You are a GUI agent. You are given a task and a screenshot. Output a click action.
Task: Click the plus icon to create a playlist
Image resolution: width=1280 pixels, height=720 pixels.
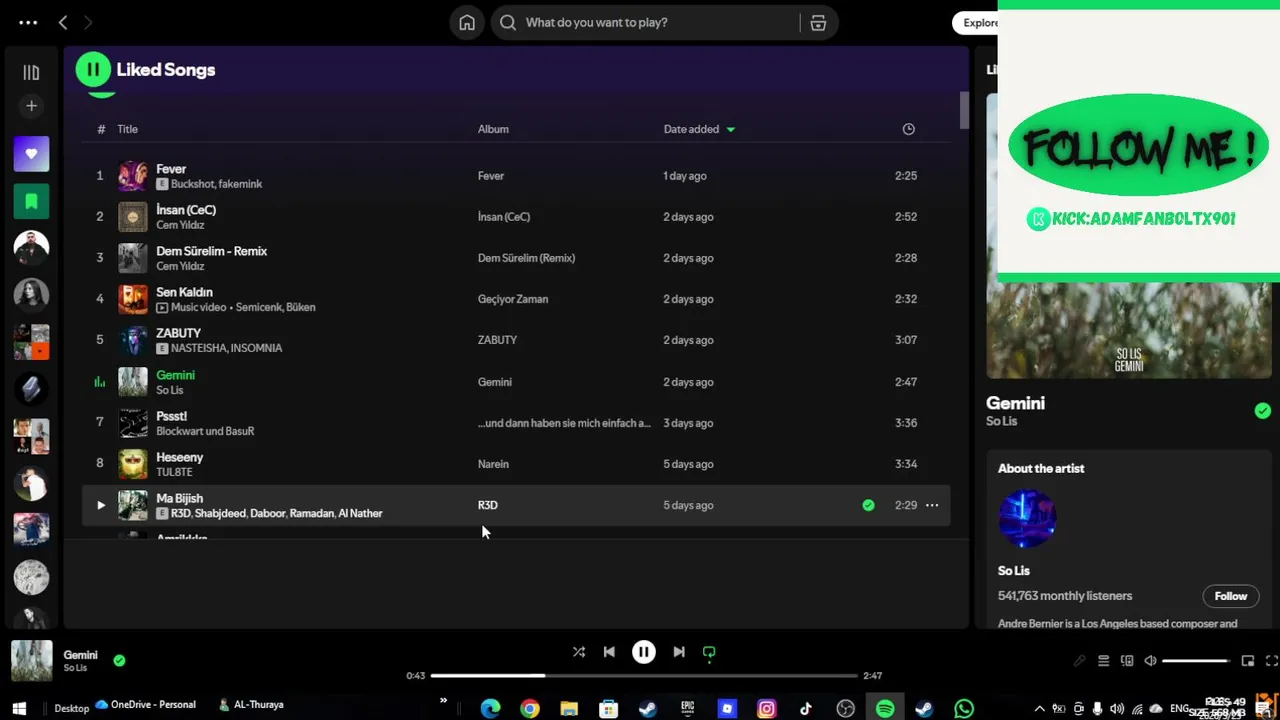31,106
